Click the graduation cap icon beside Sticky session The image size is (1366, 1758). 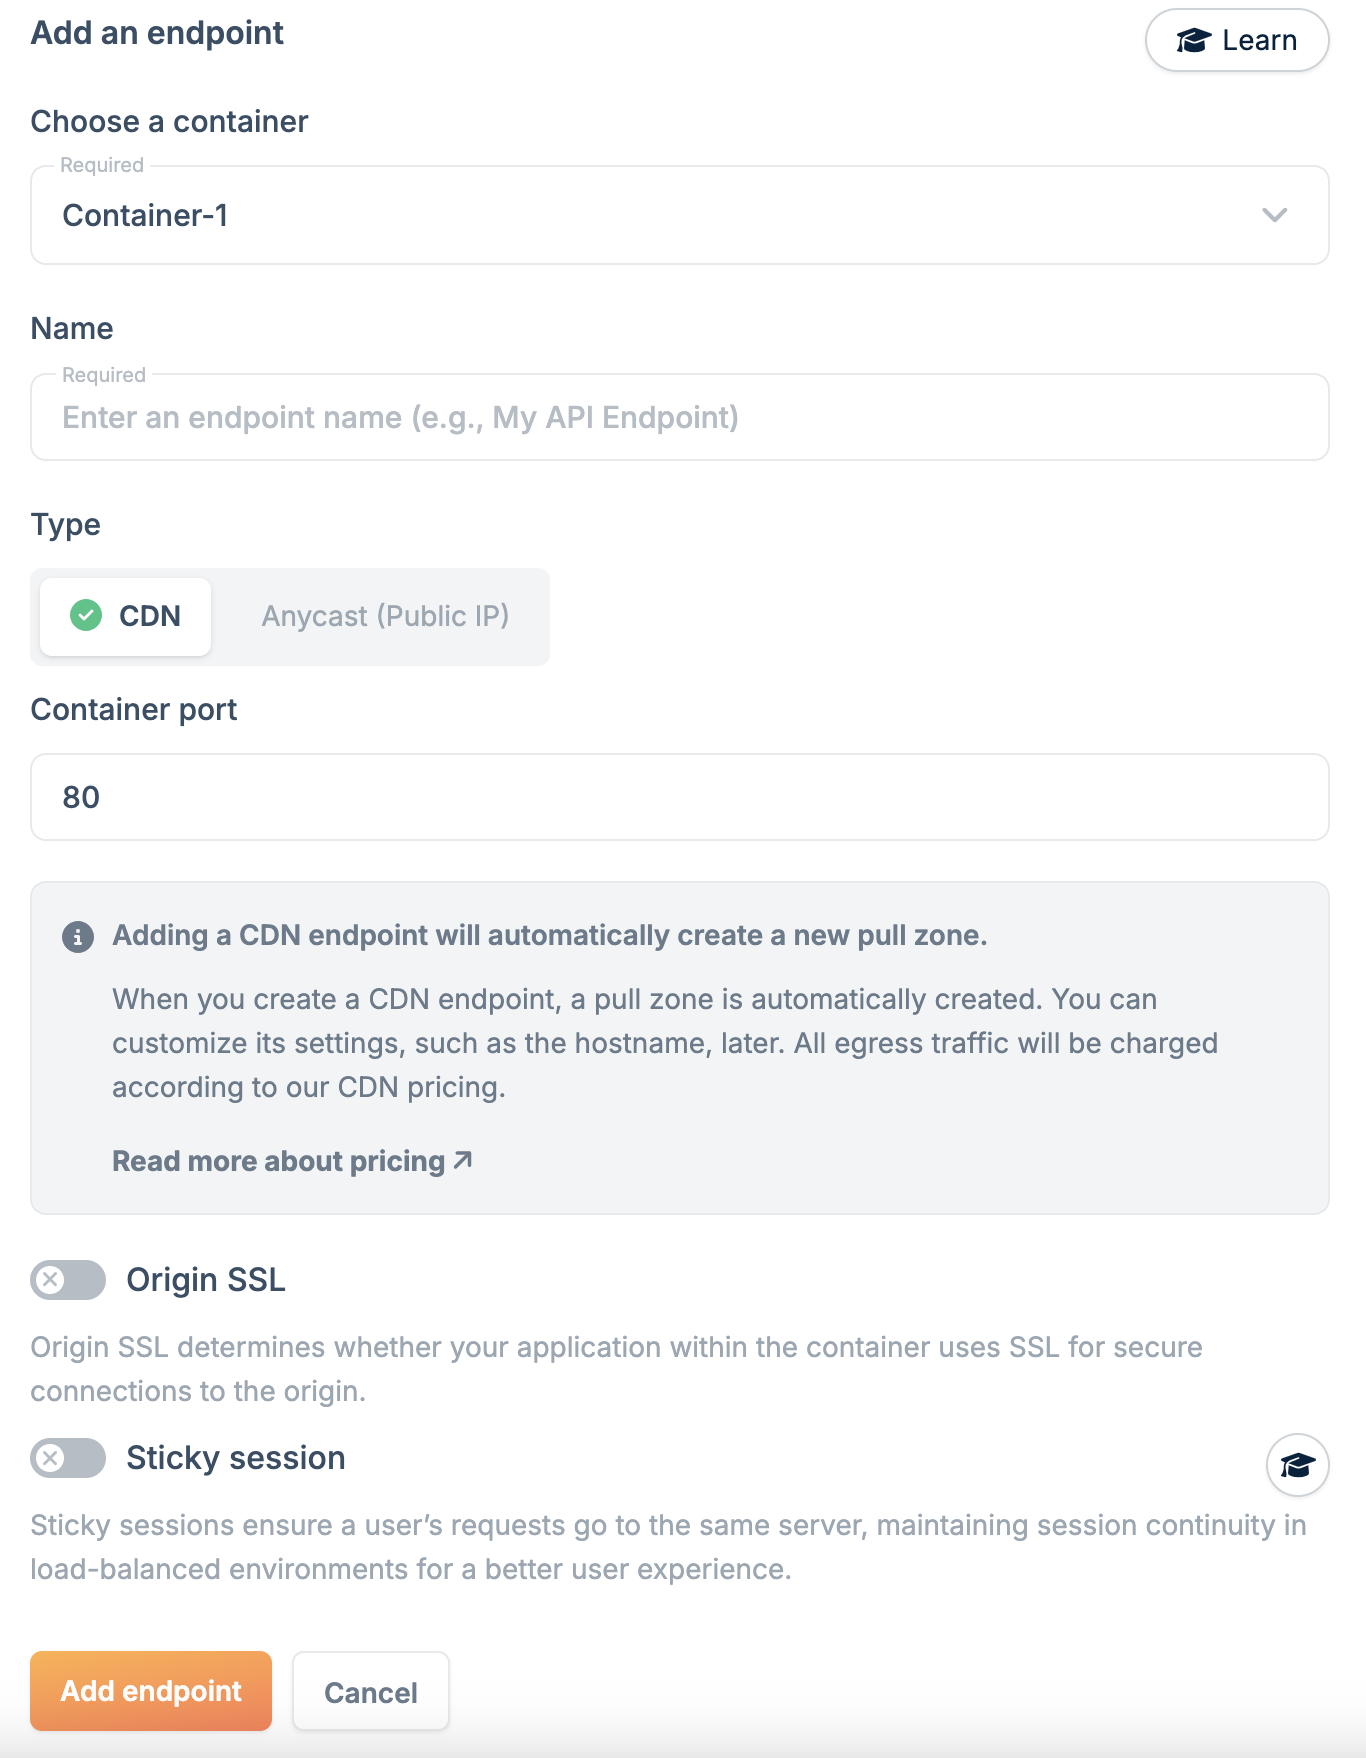coord(1297,1465)
